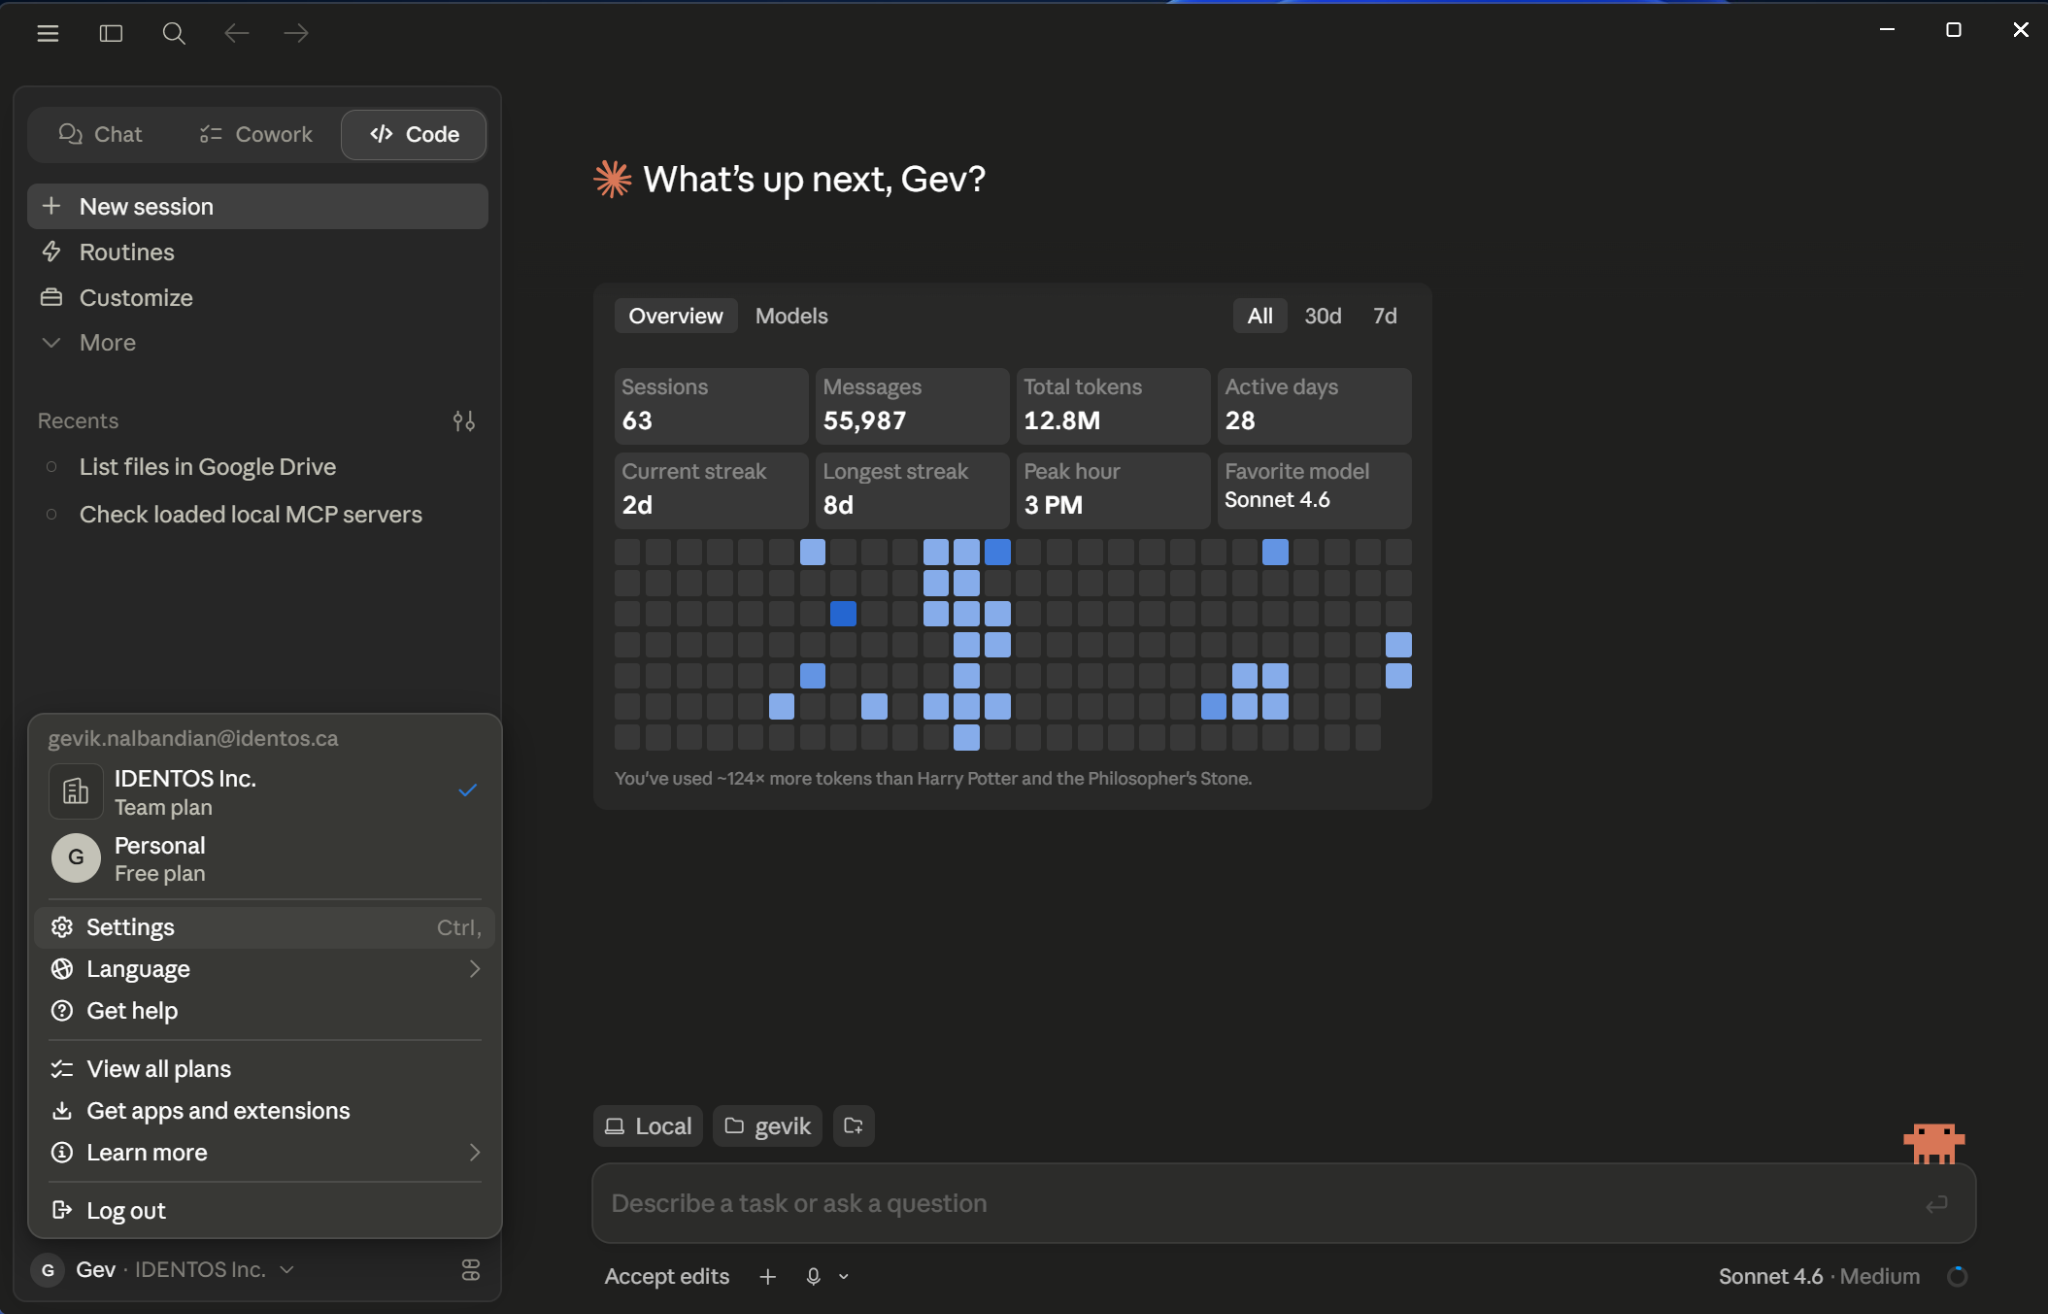Image resolution: width=2048 pixels, height=1314 pixels.
Task: Open the hamburger menu icon
Action: tap(47, 33)
